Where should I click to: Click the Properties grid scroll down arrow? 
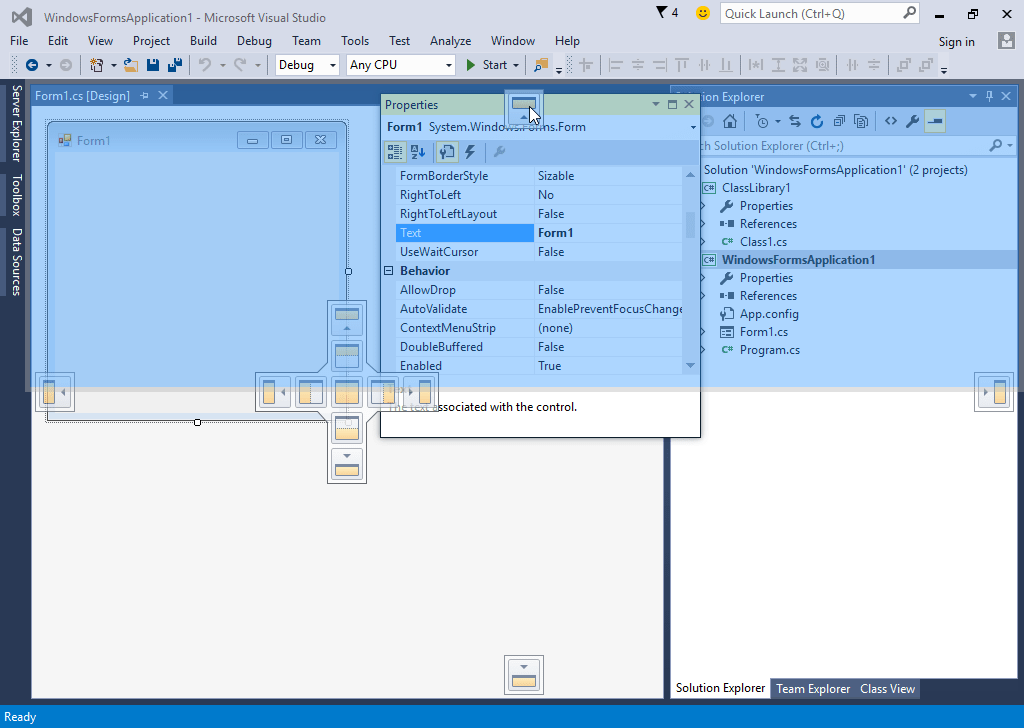[690, 366]
